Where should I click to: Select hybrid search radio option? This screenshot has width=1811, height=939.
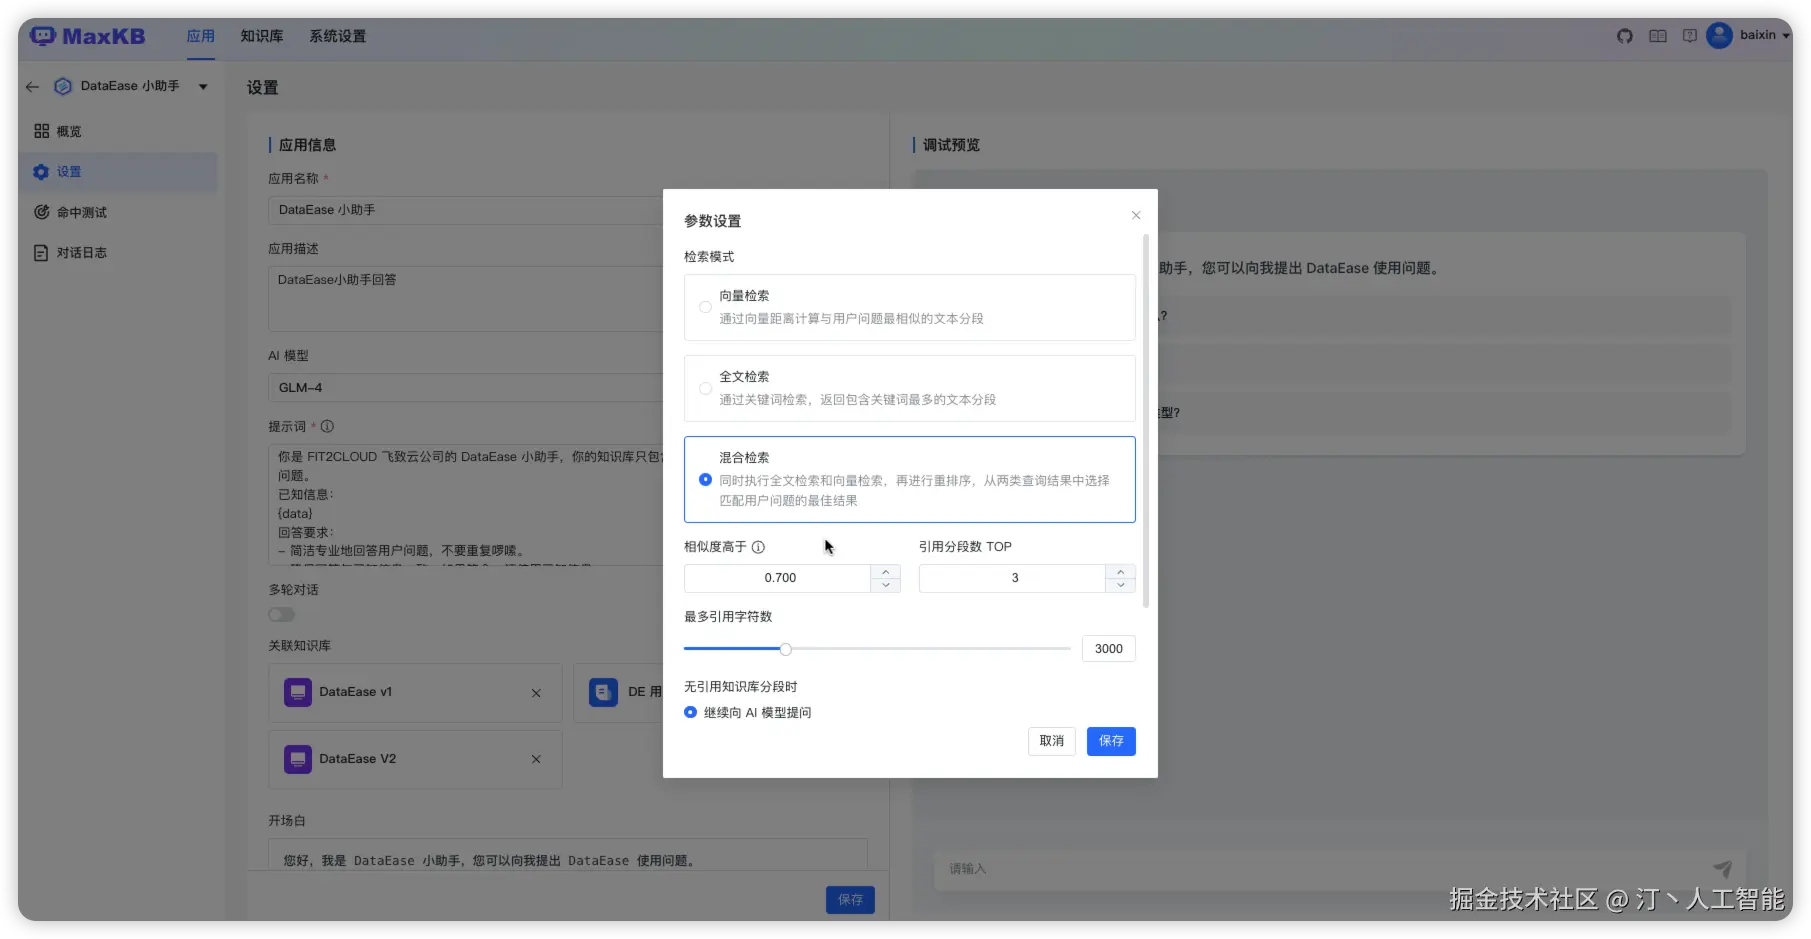coord(706,480)
